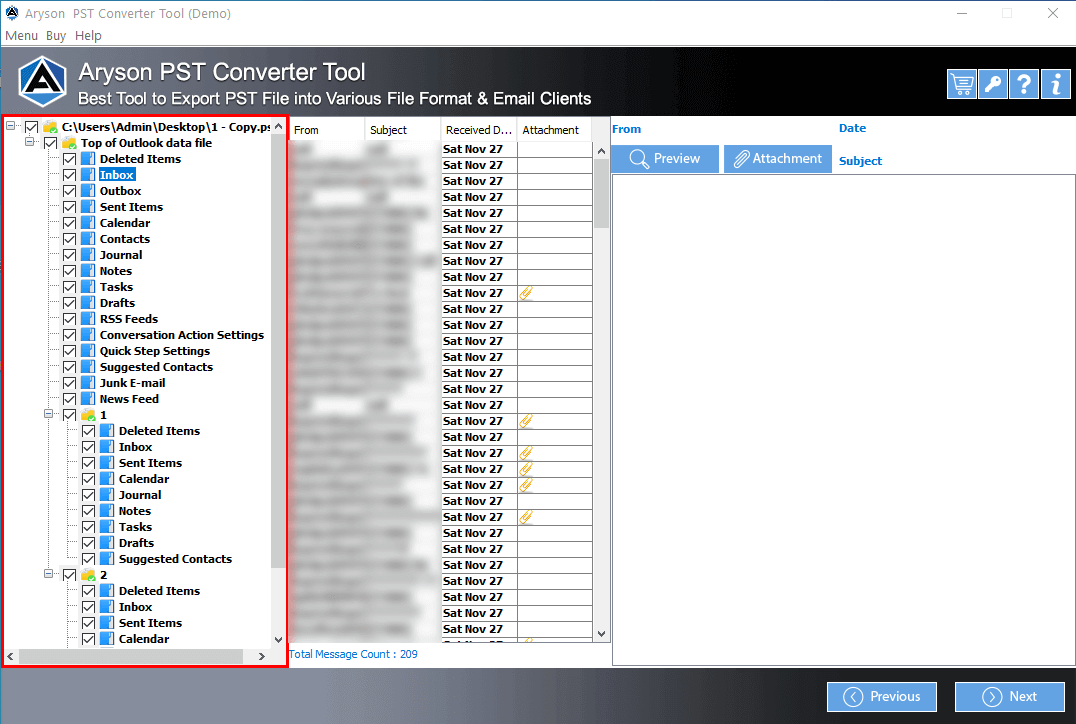Uncheck the Suggested Contacts checkbox under folder 1
This screenshot has height=724, width=1076.
(x=89, y=559)
